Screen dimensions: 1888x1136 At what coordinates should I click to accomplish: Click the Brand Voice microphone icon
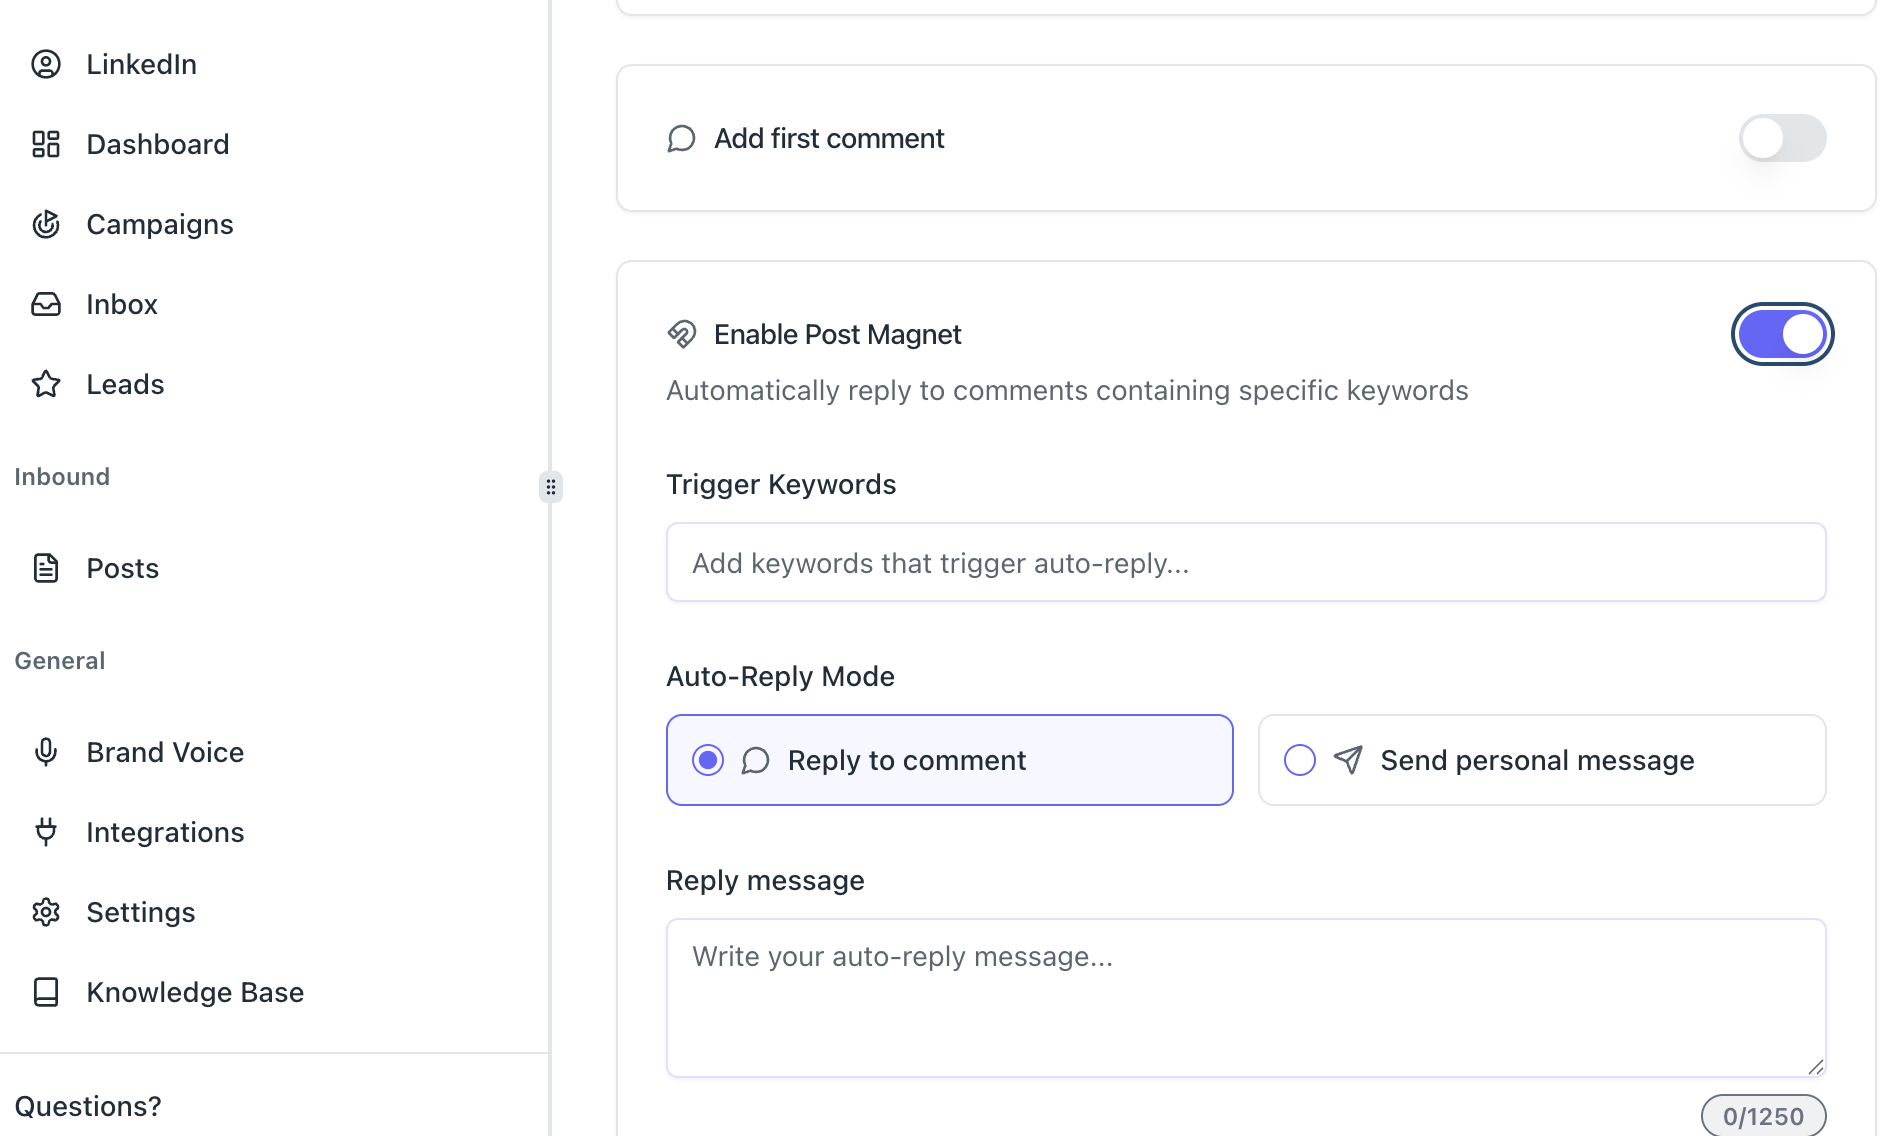46,752
